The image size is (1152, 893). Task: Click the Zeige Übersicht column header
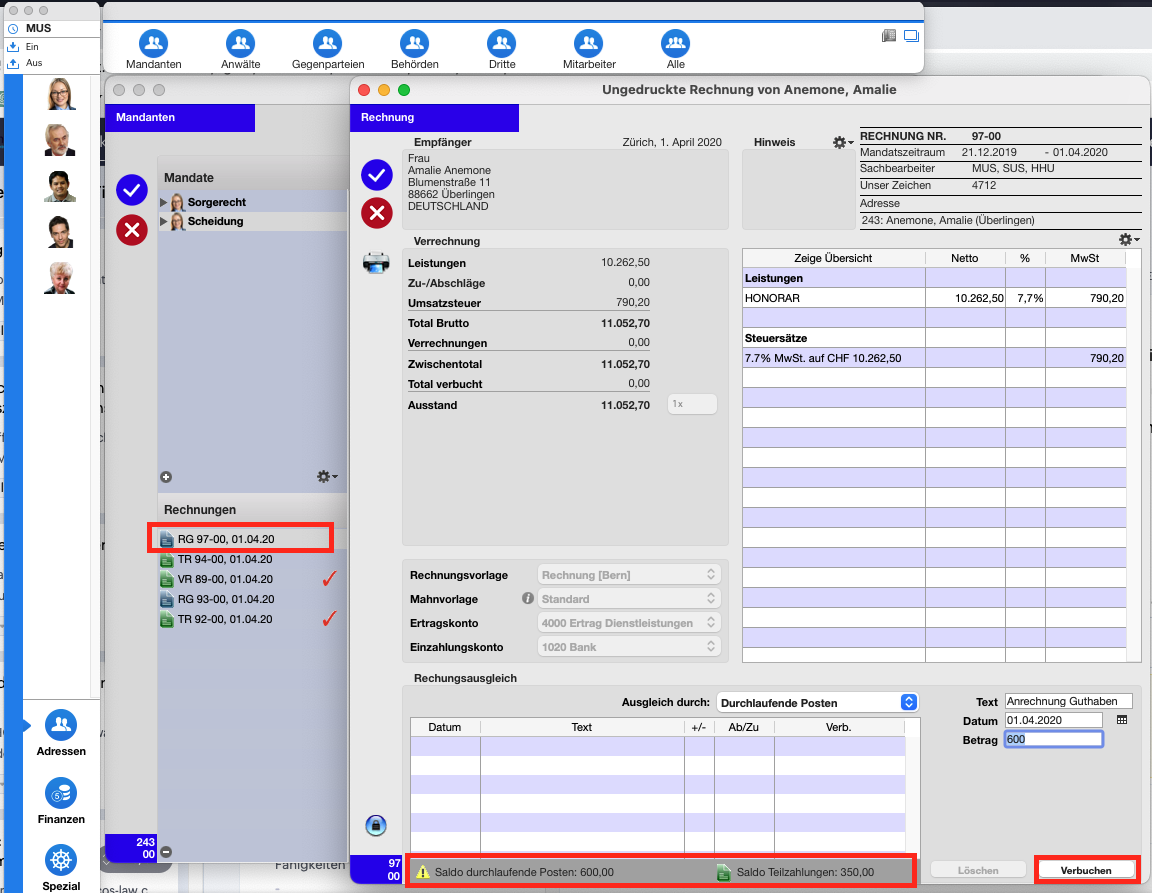(833, 258)
